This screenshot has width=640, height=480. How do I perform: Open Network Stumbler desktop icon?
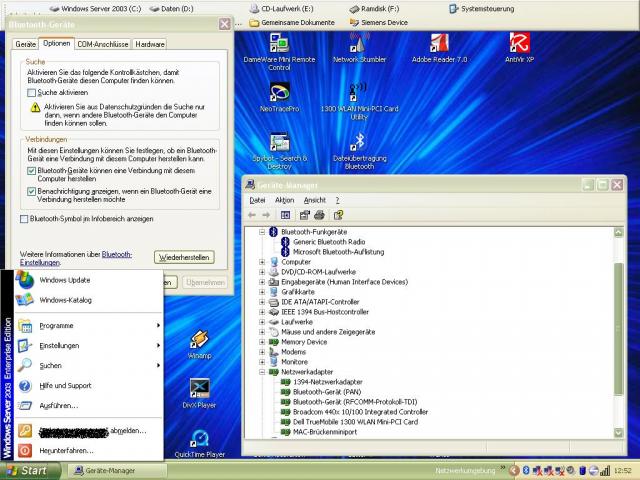(359, 48)
